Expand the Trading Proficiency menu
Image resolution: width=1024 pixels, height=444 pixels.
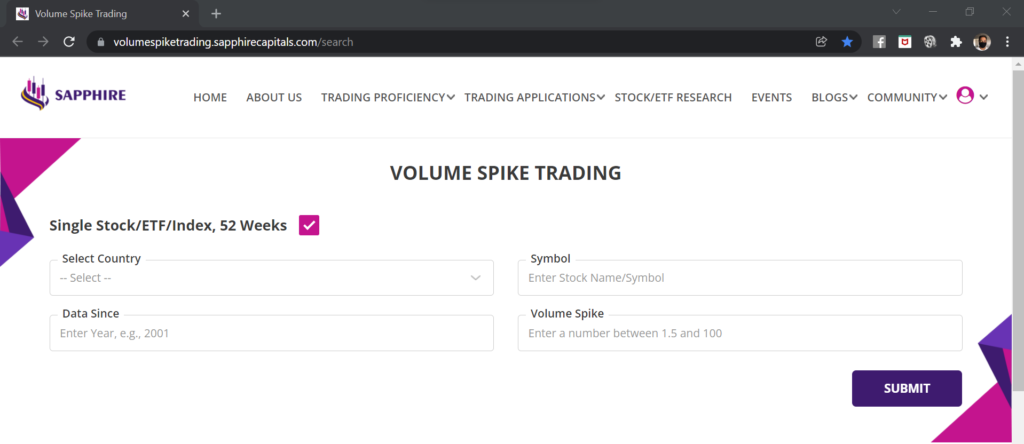387,97
